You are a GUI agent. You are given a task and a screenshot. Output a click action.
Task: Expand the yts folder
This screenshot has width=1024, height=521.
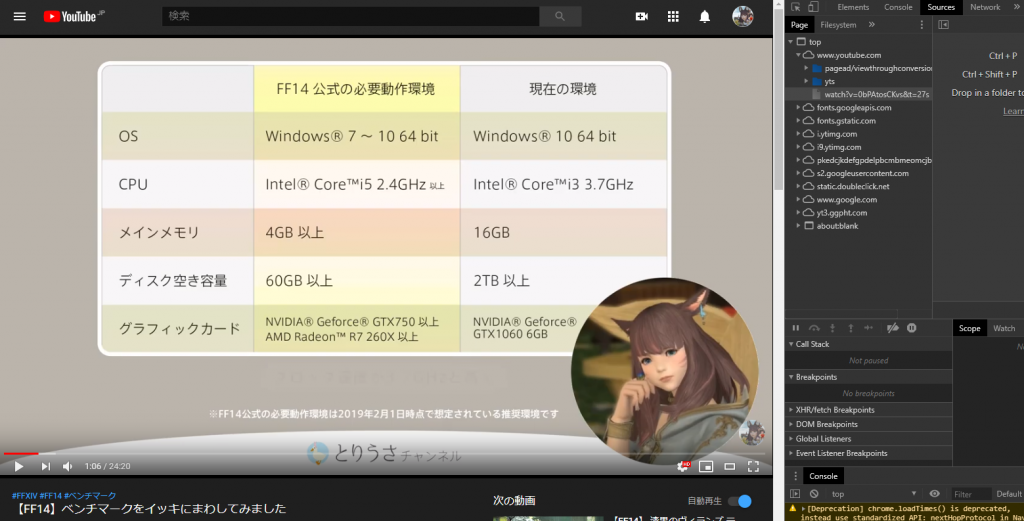[x=806, y=81]
